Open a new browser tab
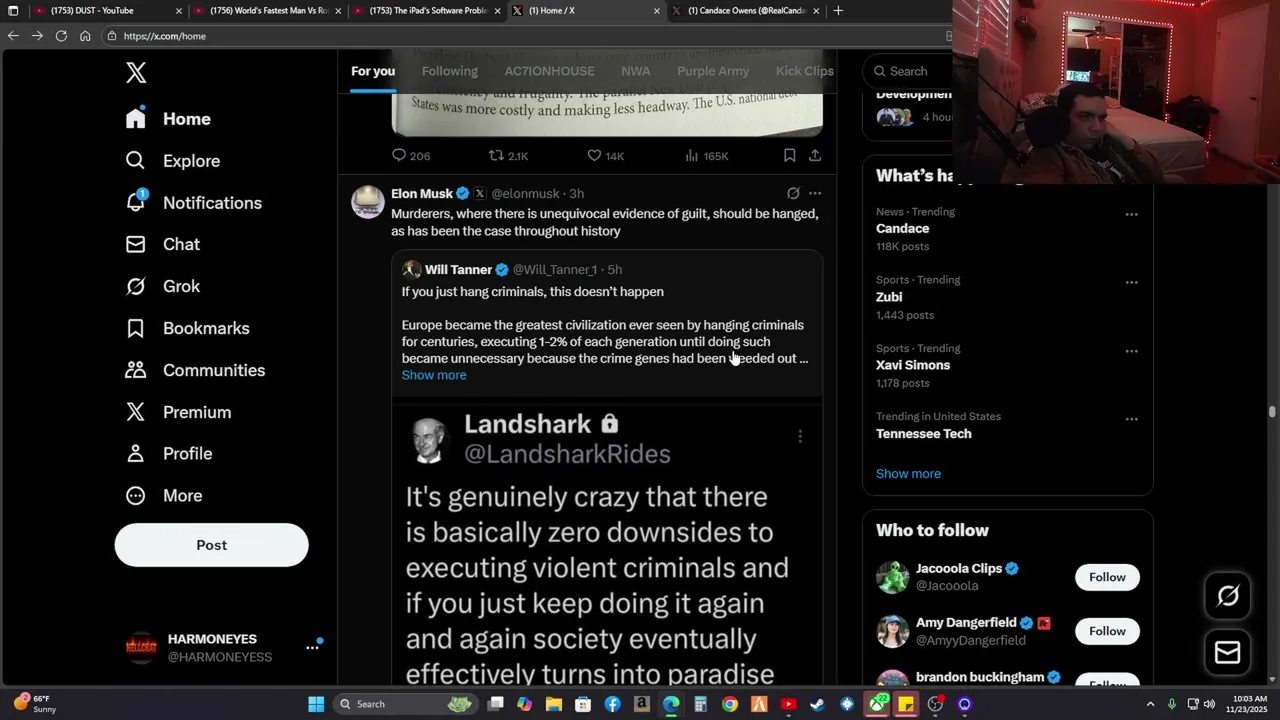This screenshot has width=1280, height=720. pyautogui.click(x=838, y=10)
